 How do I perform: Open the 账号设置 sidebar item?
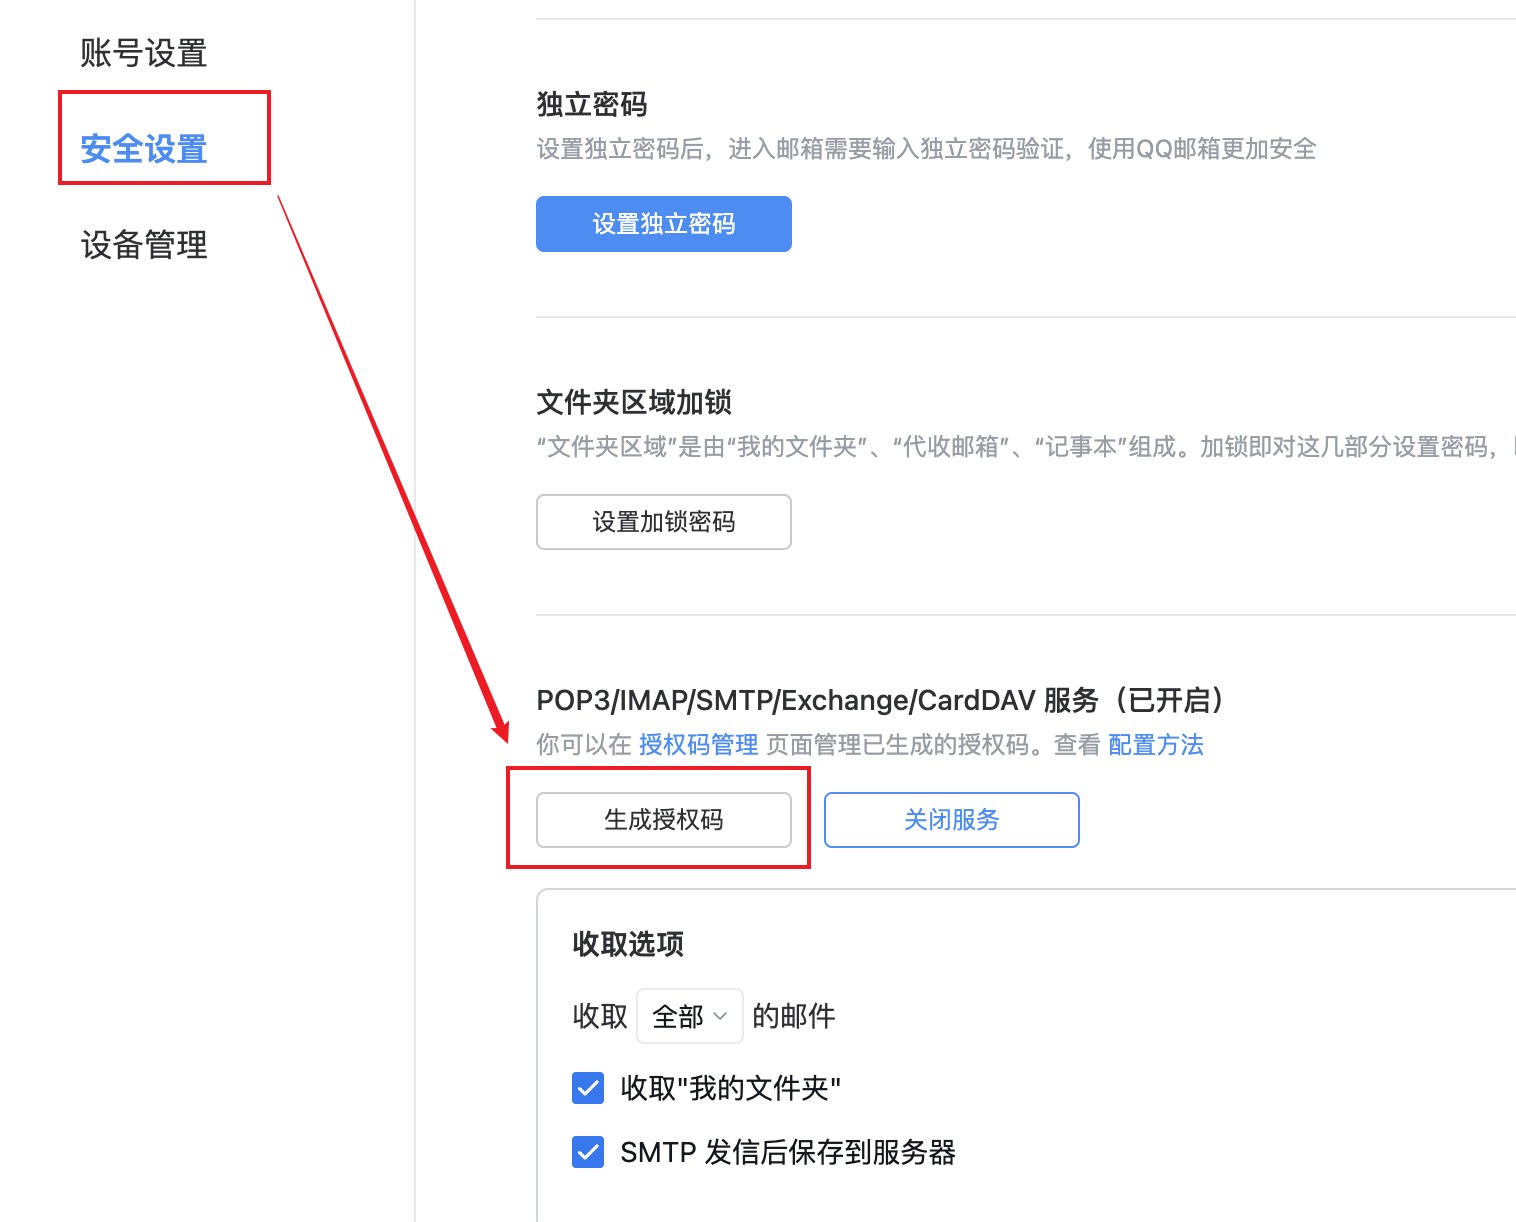pyautogui.click(x=144, y=53)
